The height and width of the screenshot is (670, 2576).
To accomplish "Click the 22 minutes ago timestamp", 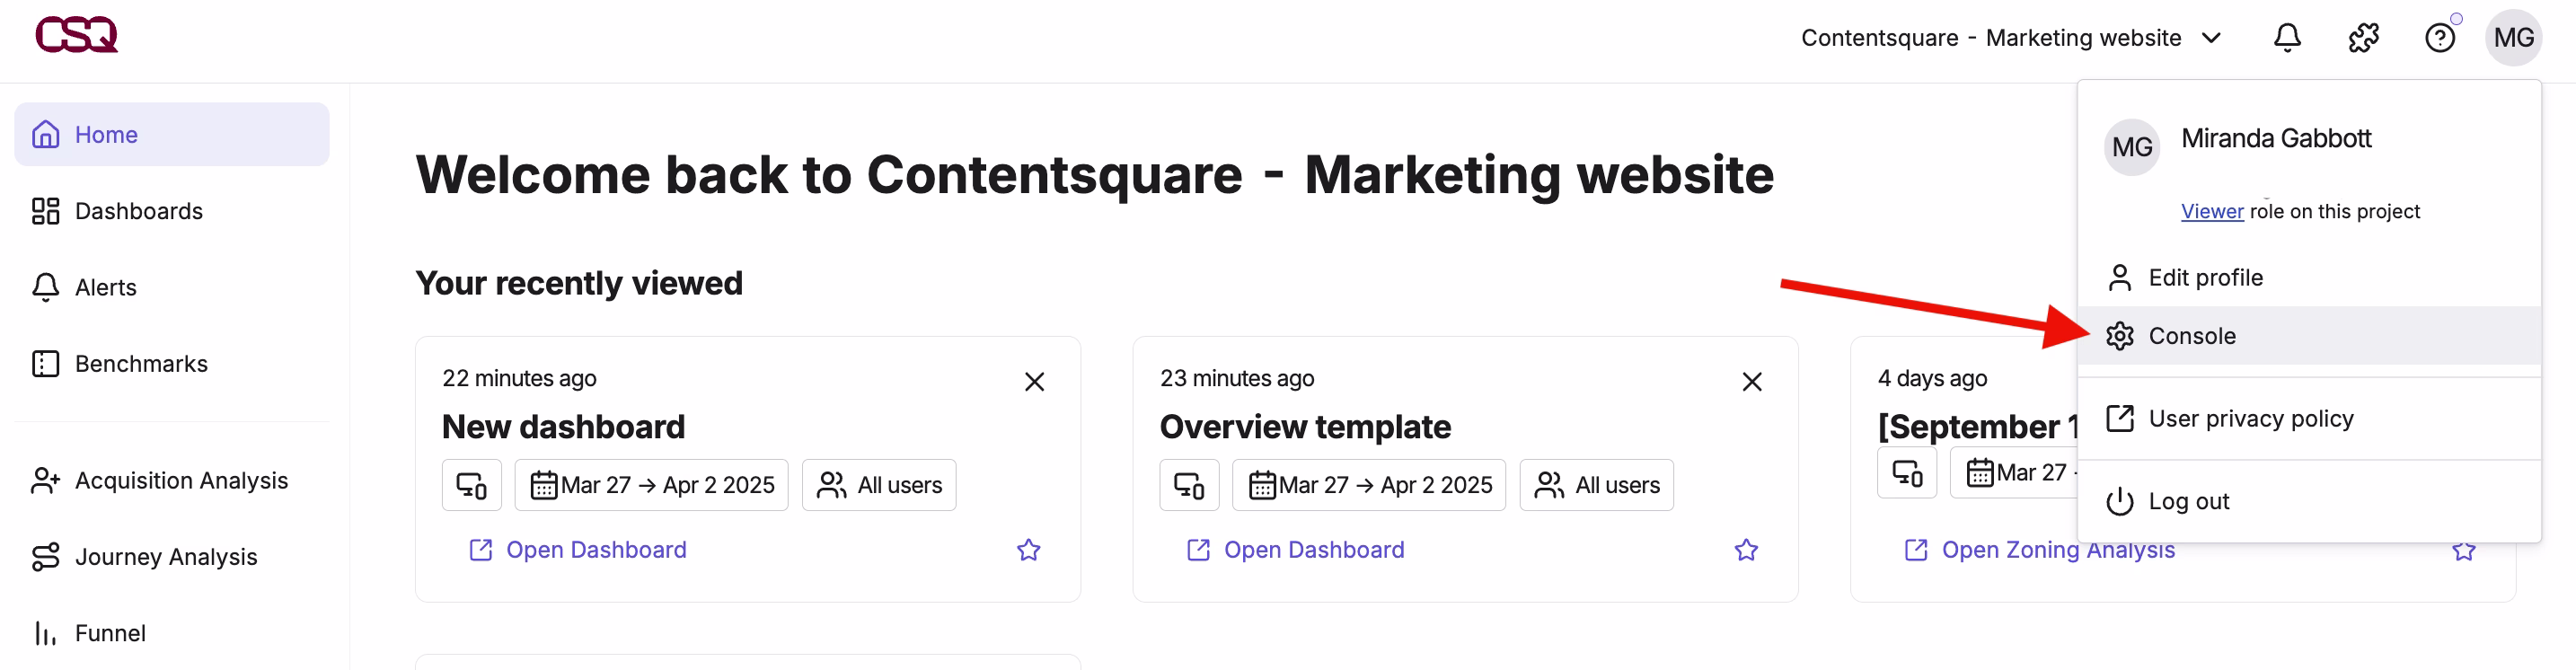I will click(x=519, y=378).
